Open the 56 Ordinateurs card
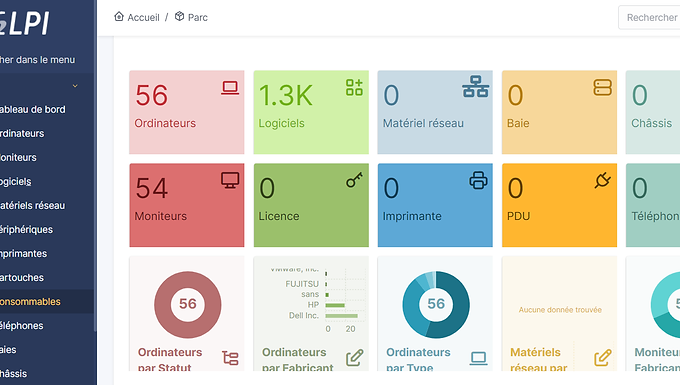Screen dimensions: 680x385 point(186,112)
